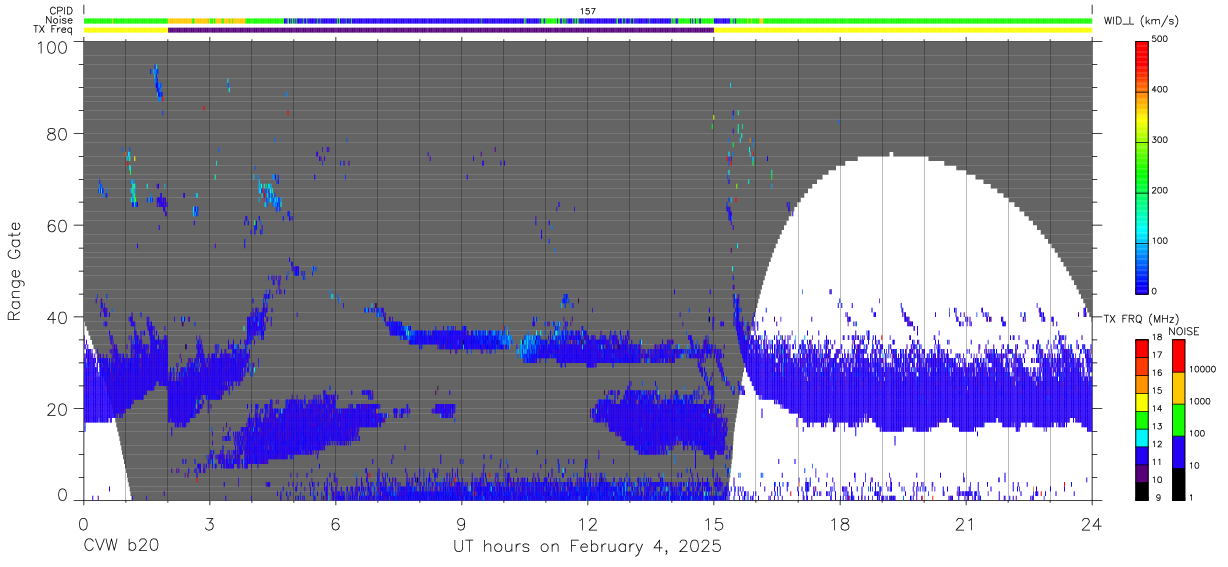Click the yellow swatch in TX FRQ legend
This screenshot has width=1228, height=567.
coord(1141,400)
